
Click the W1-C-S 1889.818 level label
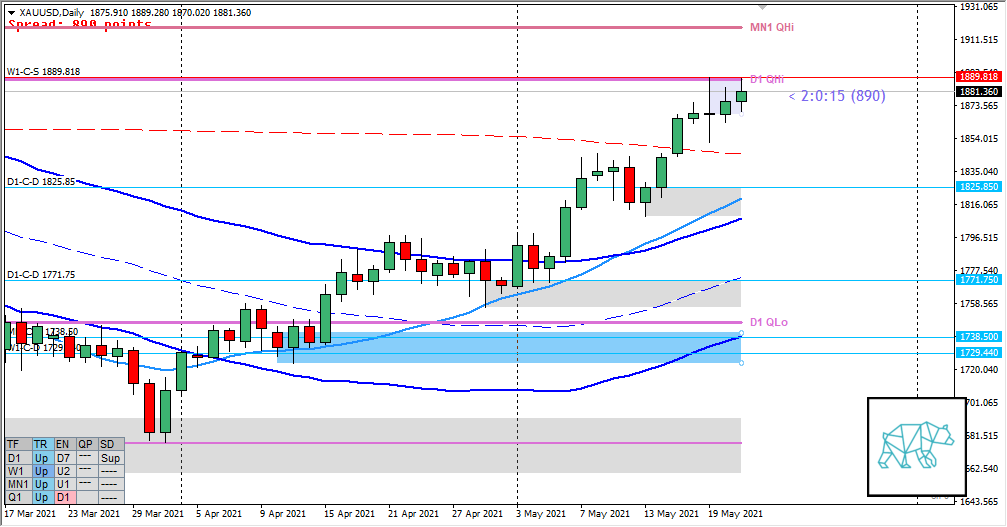point(43,72)
